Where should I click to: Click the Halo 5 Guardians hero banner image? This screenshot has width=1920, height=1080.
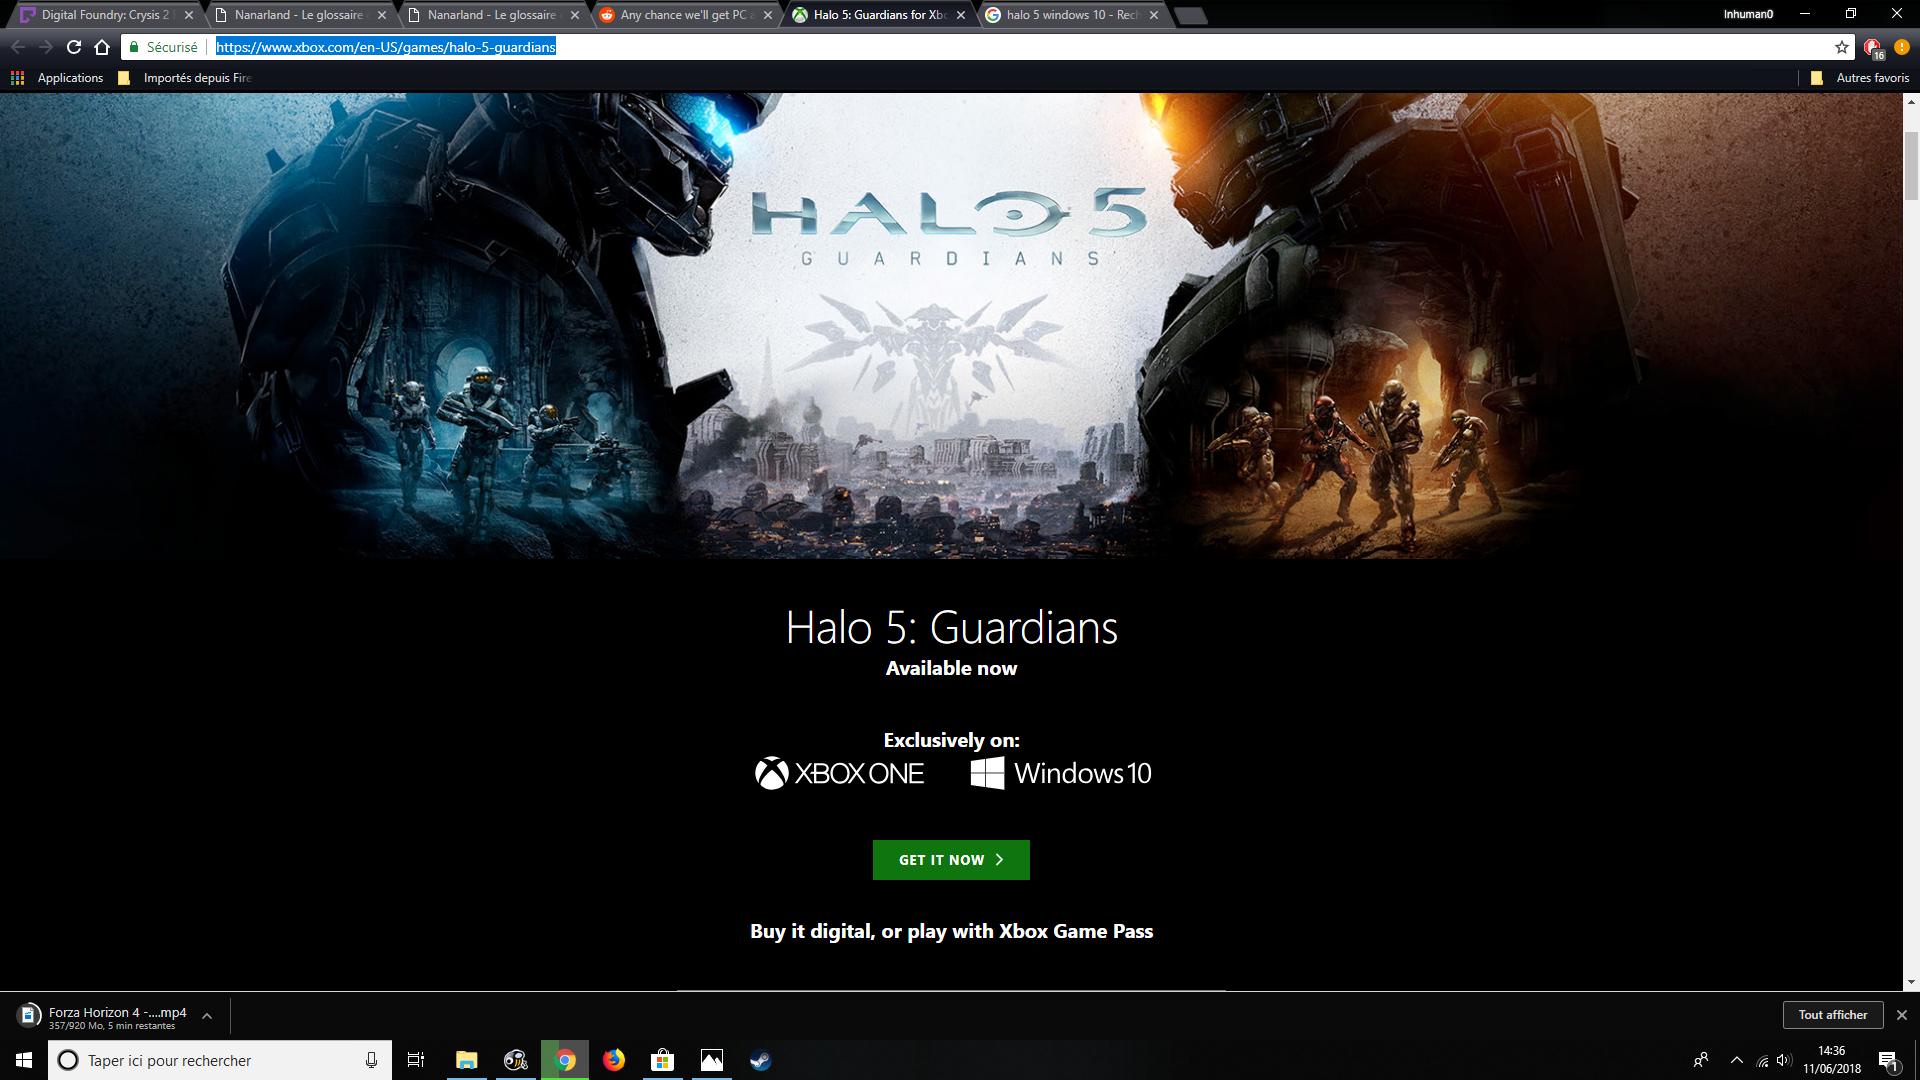(951, 326)
